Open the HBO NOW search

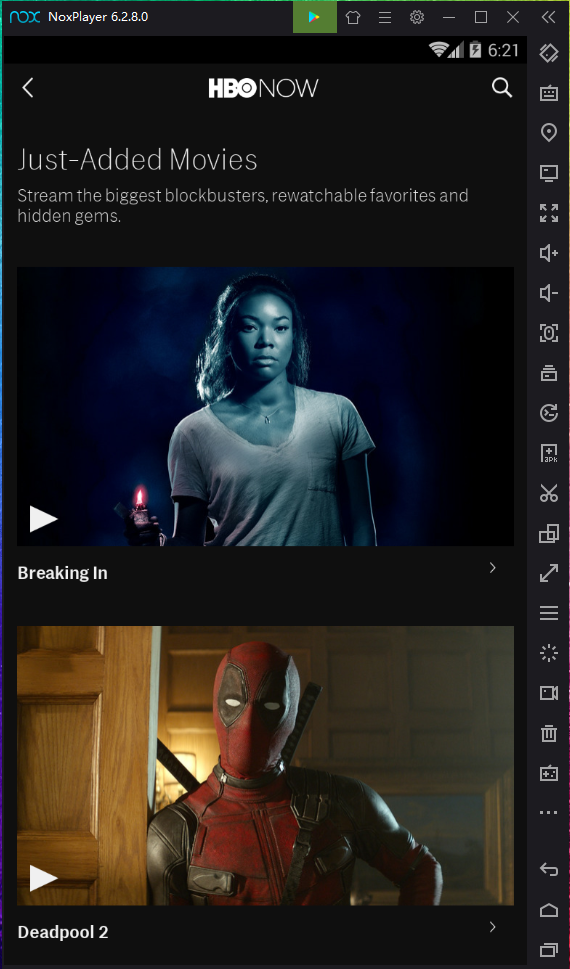[502, 88]
